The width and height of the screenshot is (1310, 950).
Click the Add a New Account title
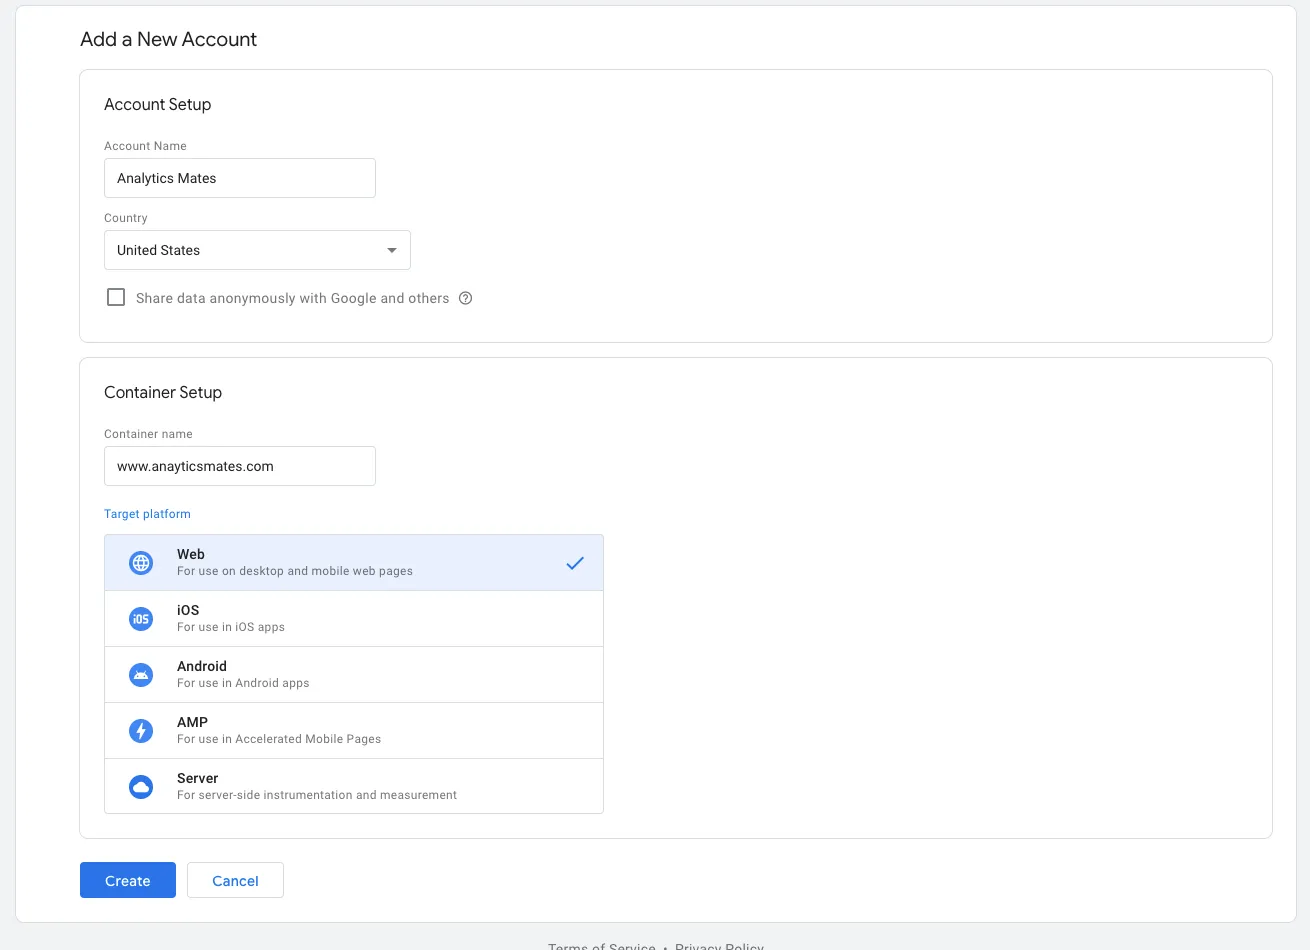168,39
